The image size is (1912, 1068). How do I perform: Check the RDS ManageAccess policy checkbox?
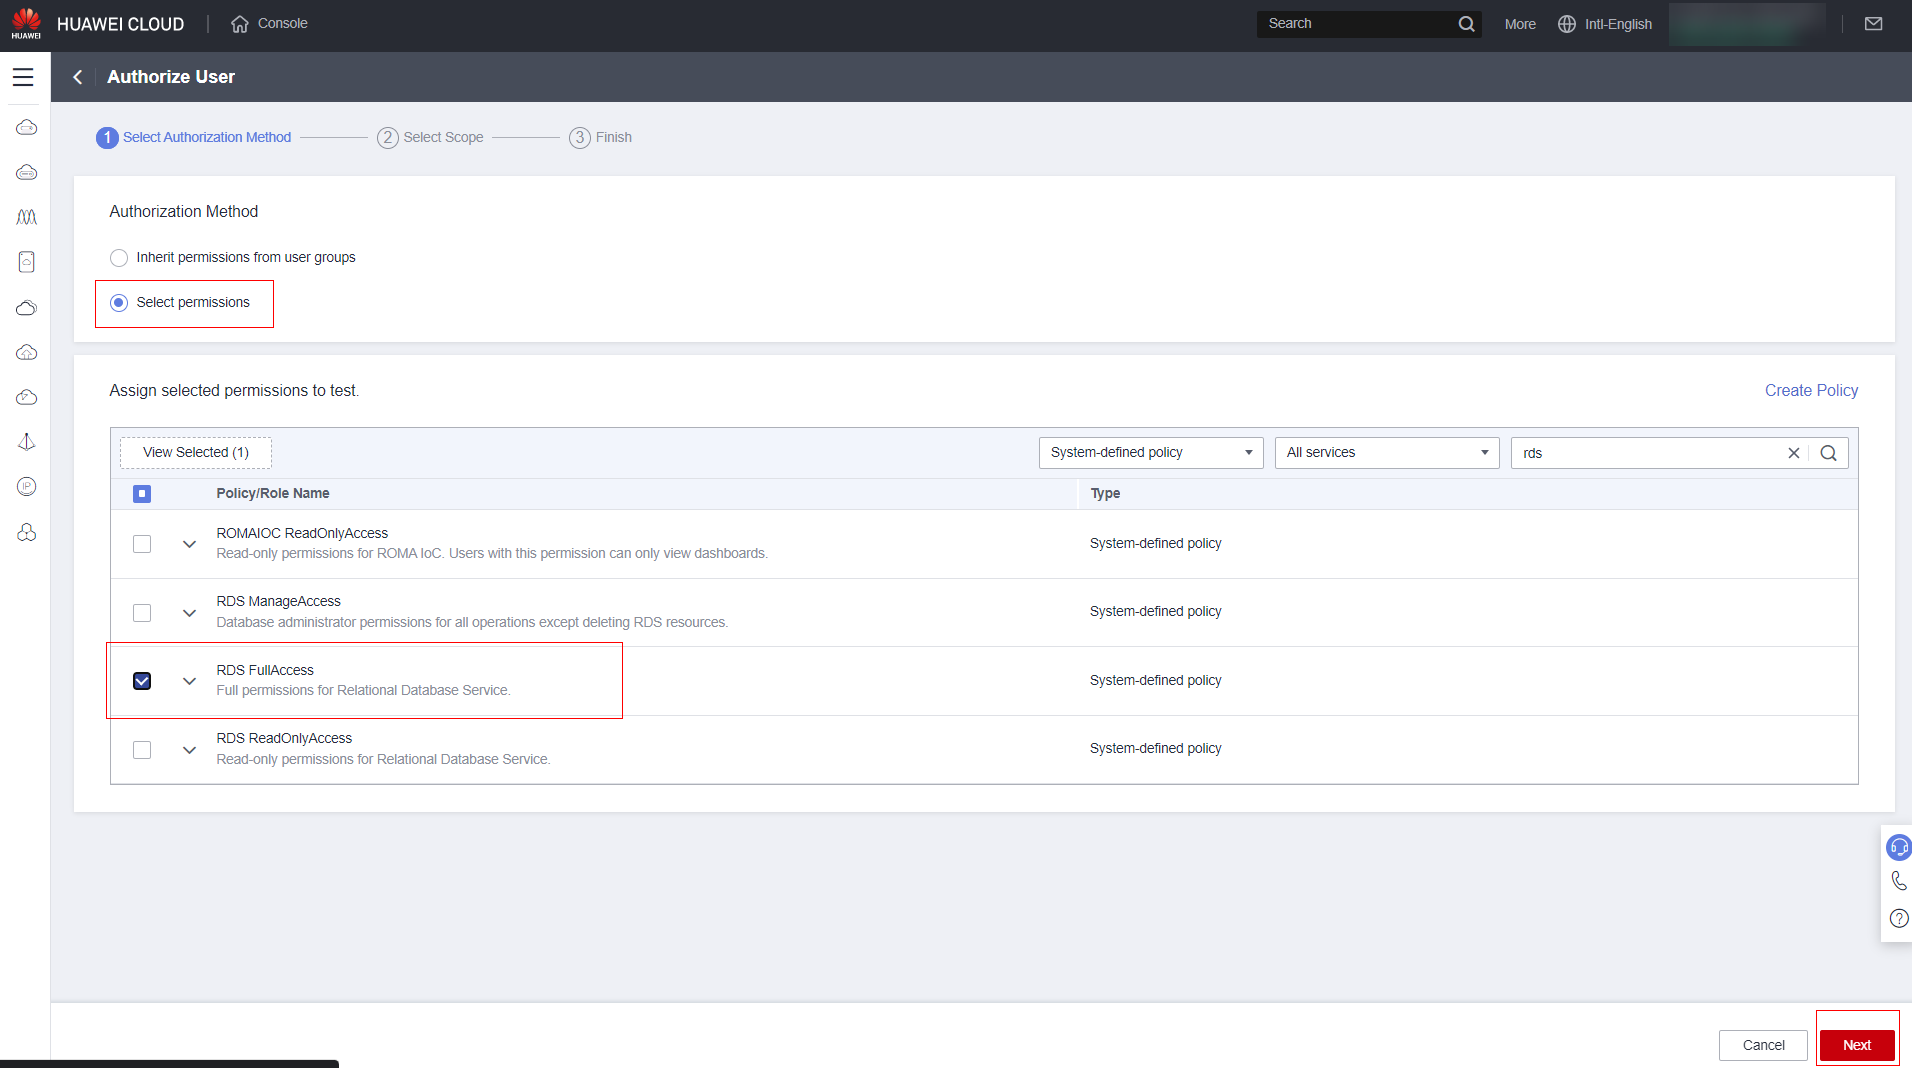[142, 613]
